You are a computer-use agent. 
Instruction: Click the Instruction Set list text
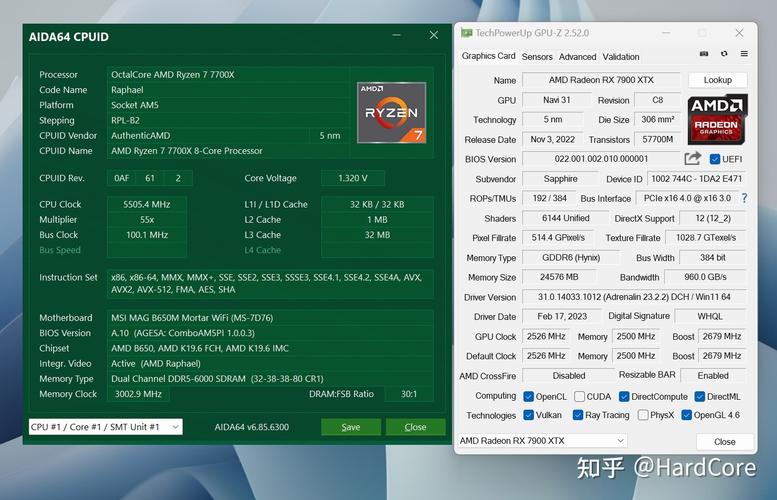267,283
